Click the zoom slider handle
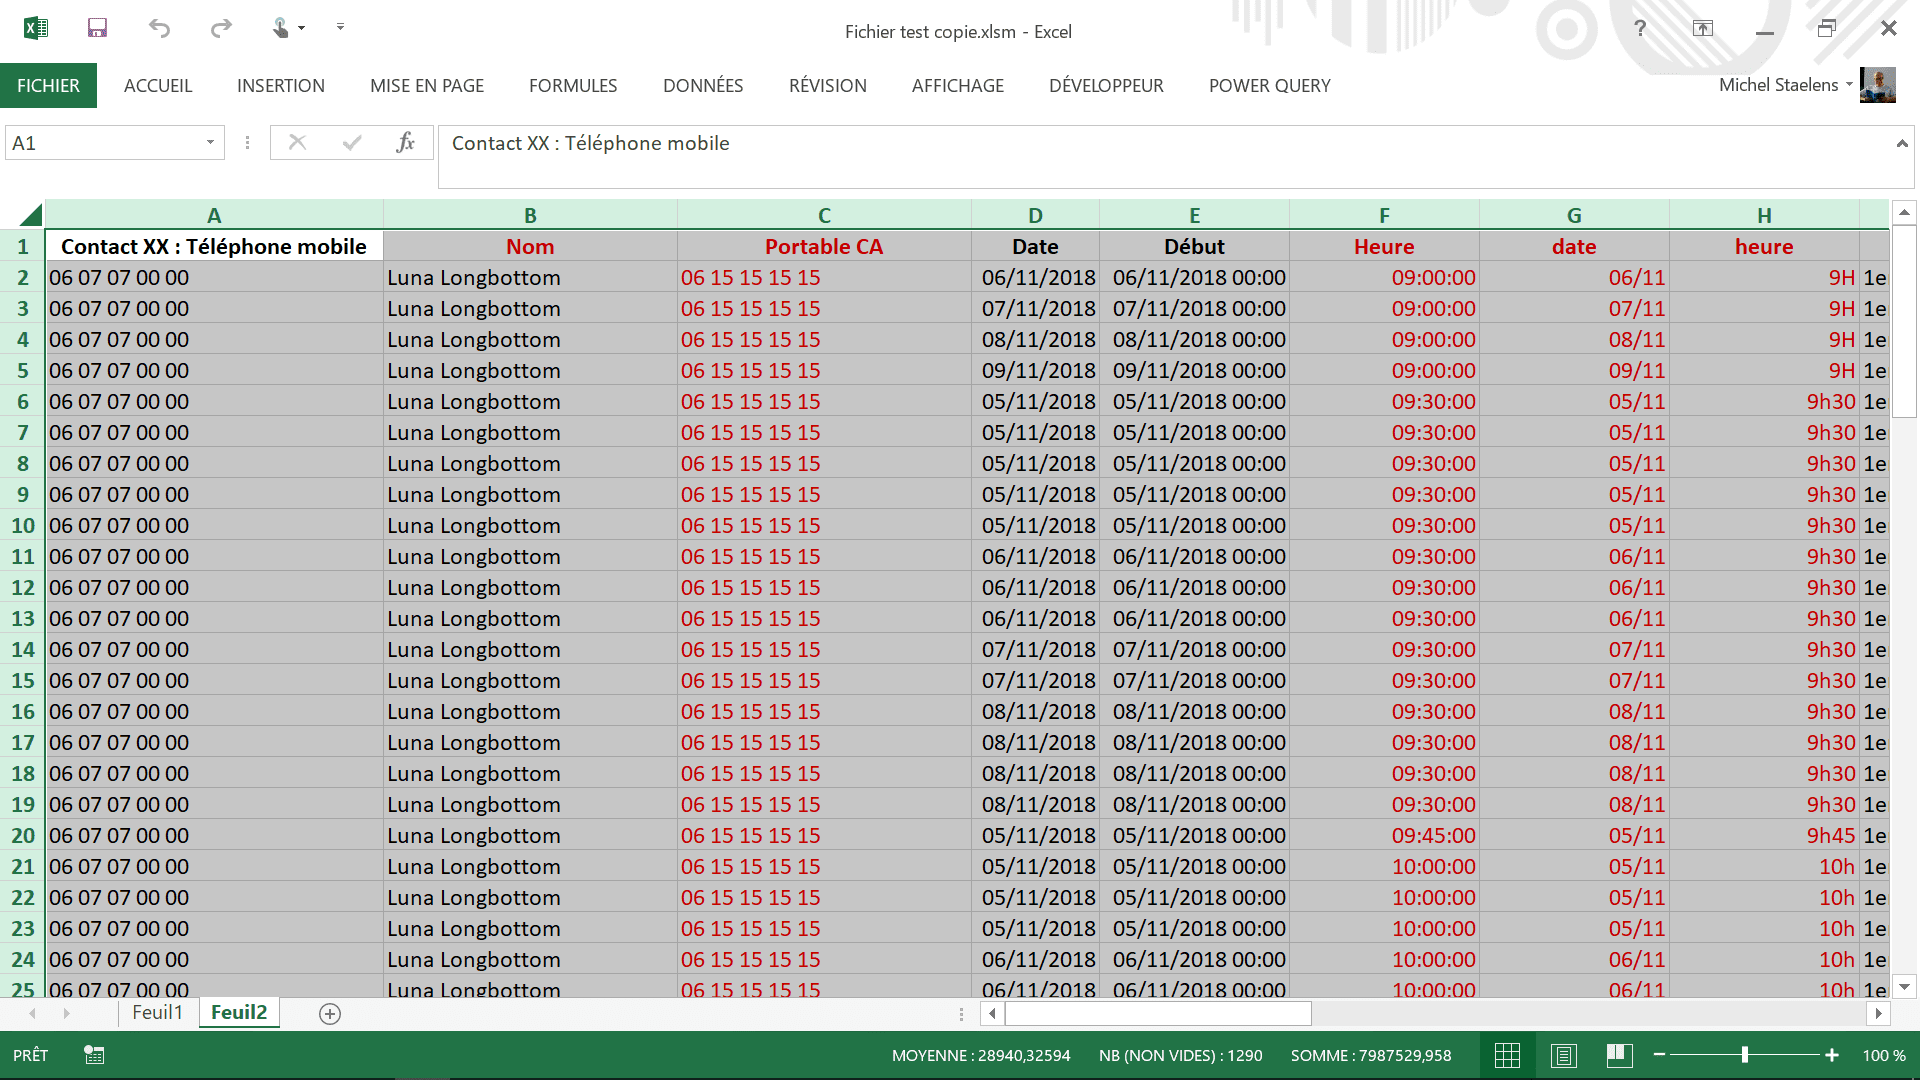The height and width of the screenshot is (1080, 1920). [1745, 1055]
